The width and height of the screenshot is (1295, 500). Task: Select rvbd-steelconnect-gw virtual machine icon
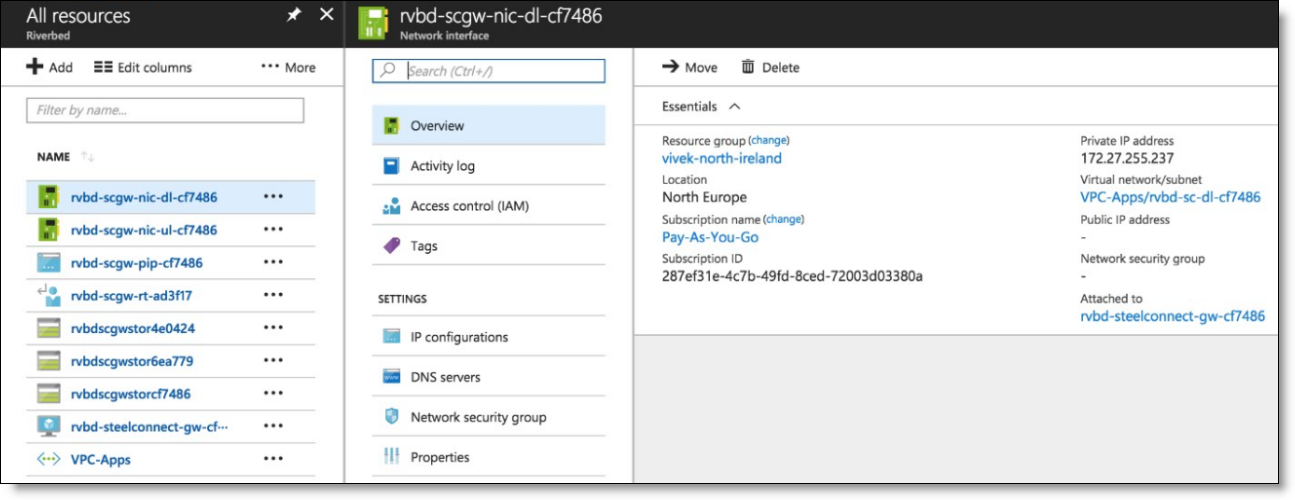click(x=49, y=427)
